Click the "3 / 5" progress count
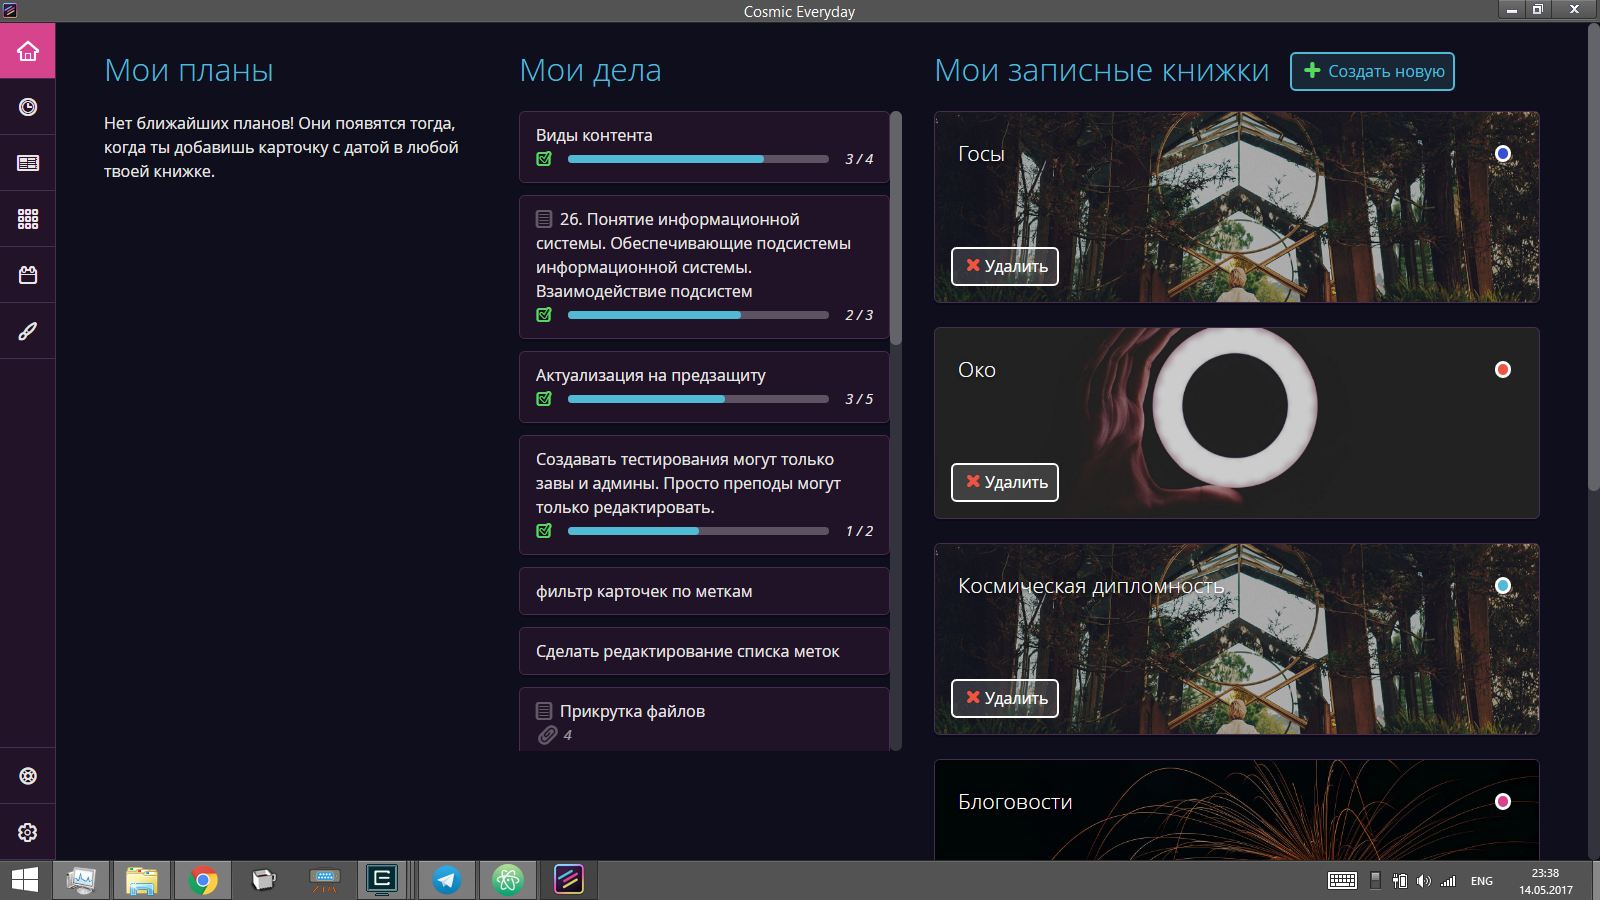 click(859, 399)
